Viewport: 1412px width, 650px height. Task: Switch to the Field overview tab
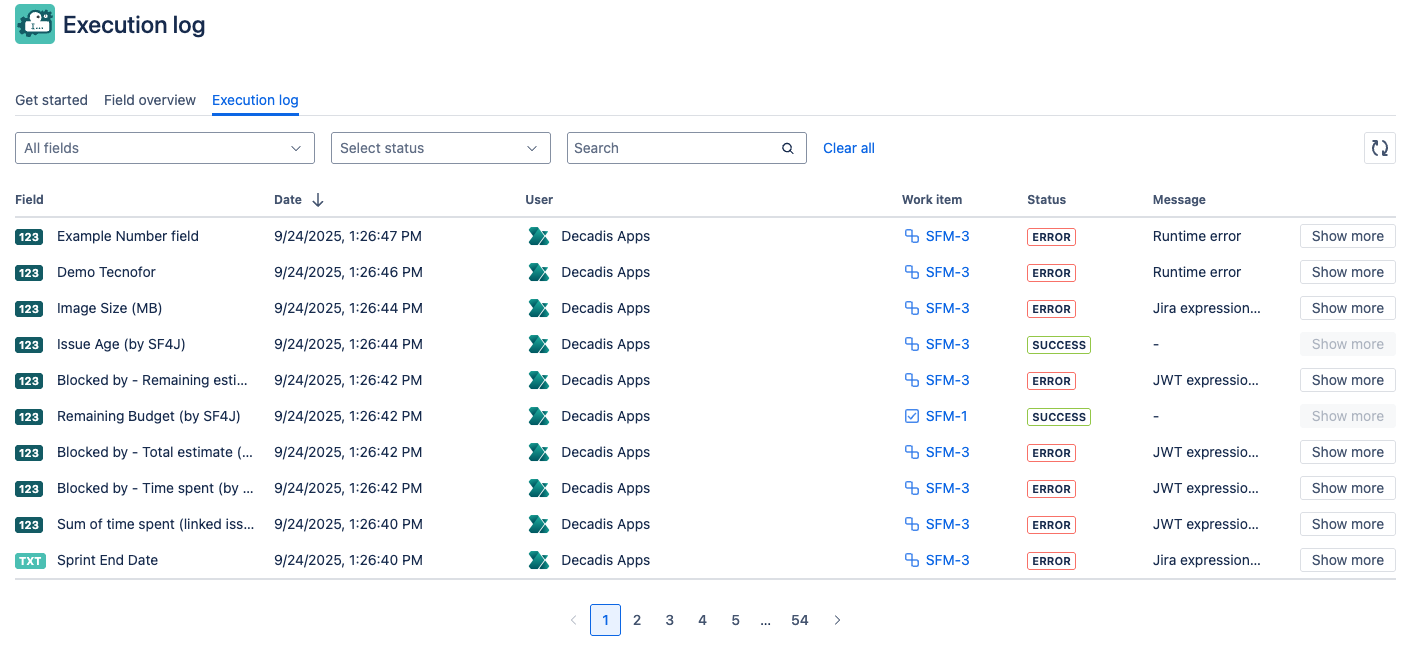coord(150,100)
